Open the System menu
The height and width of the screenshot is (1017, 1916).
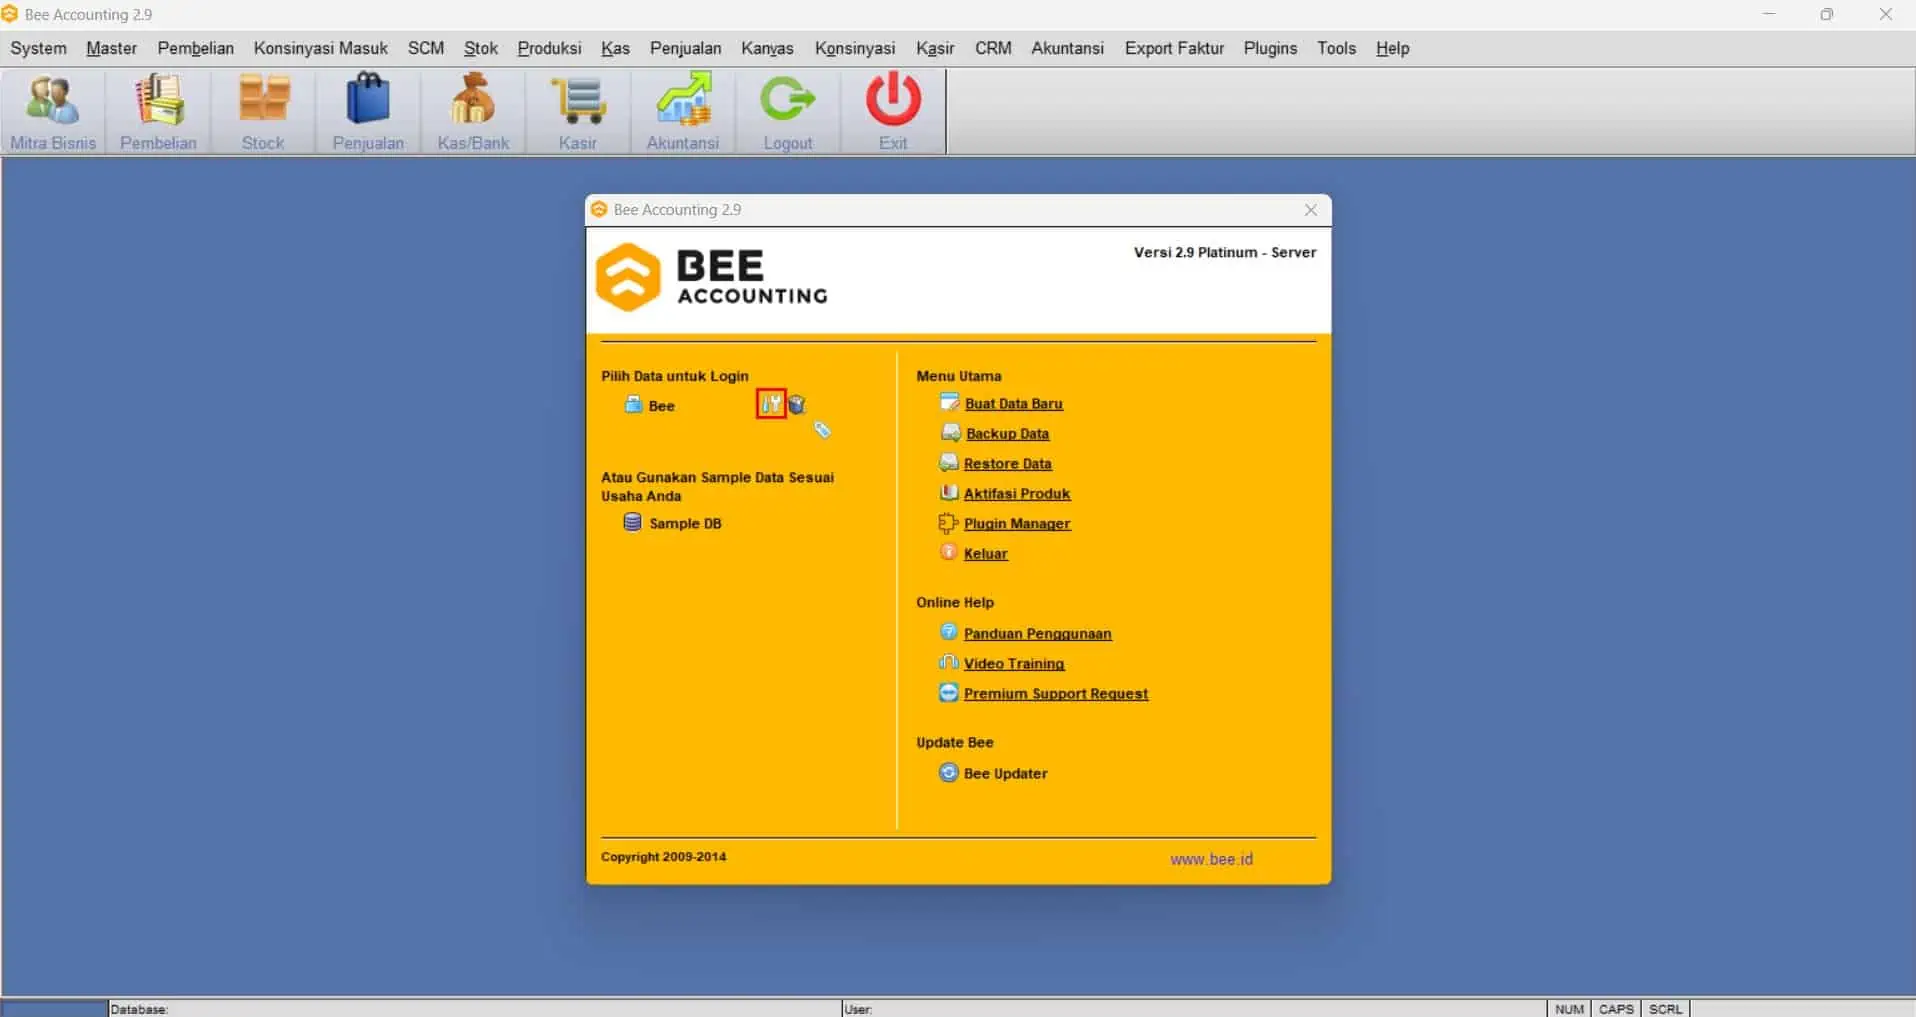click(38, 48)
